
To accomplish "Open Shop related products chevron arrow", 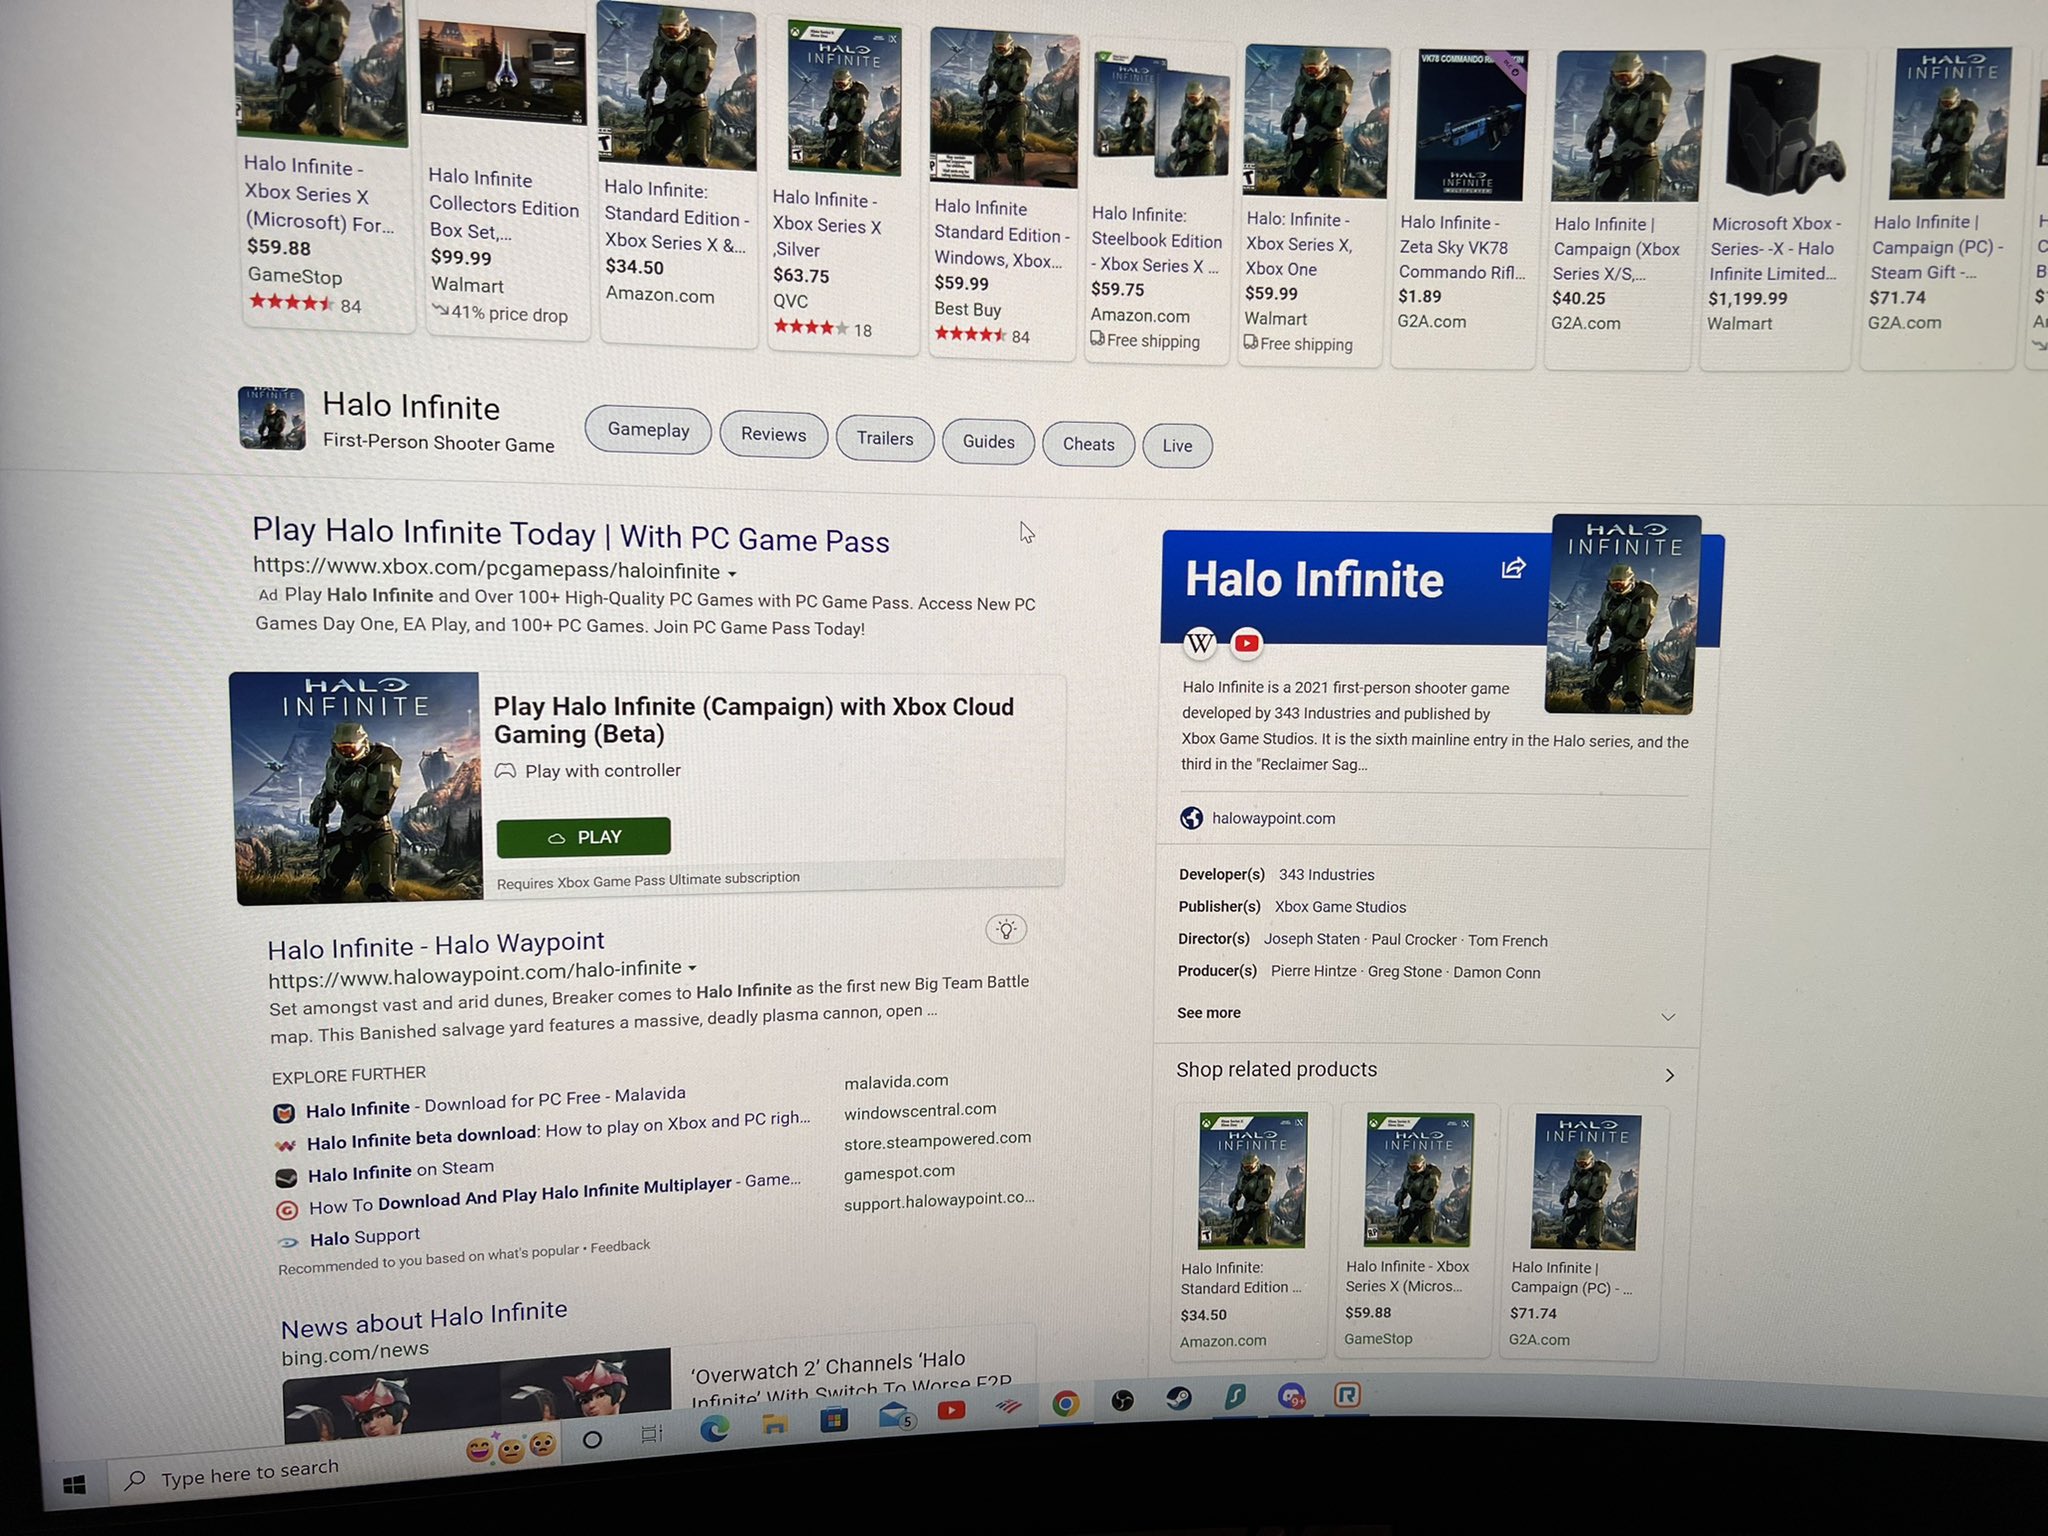I will pos(1669,1075).
